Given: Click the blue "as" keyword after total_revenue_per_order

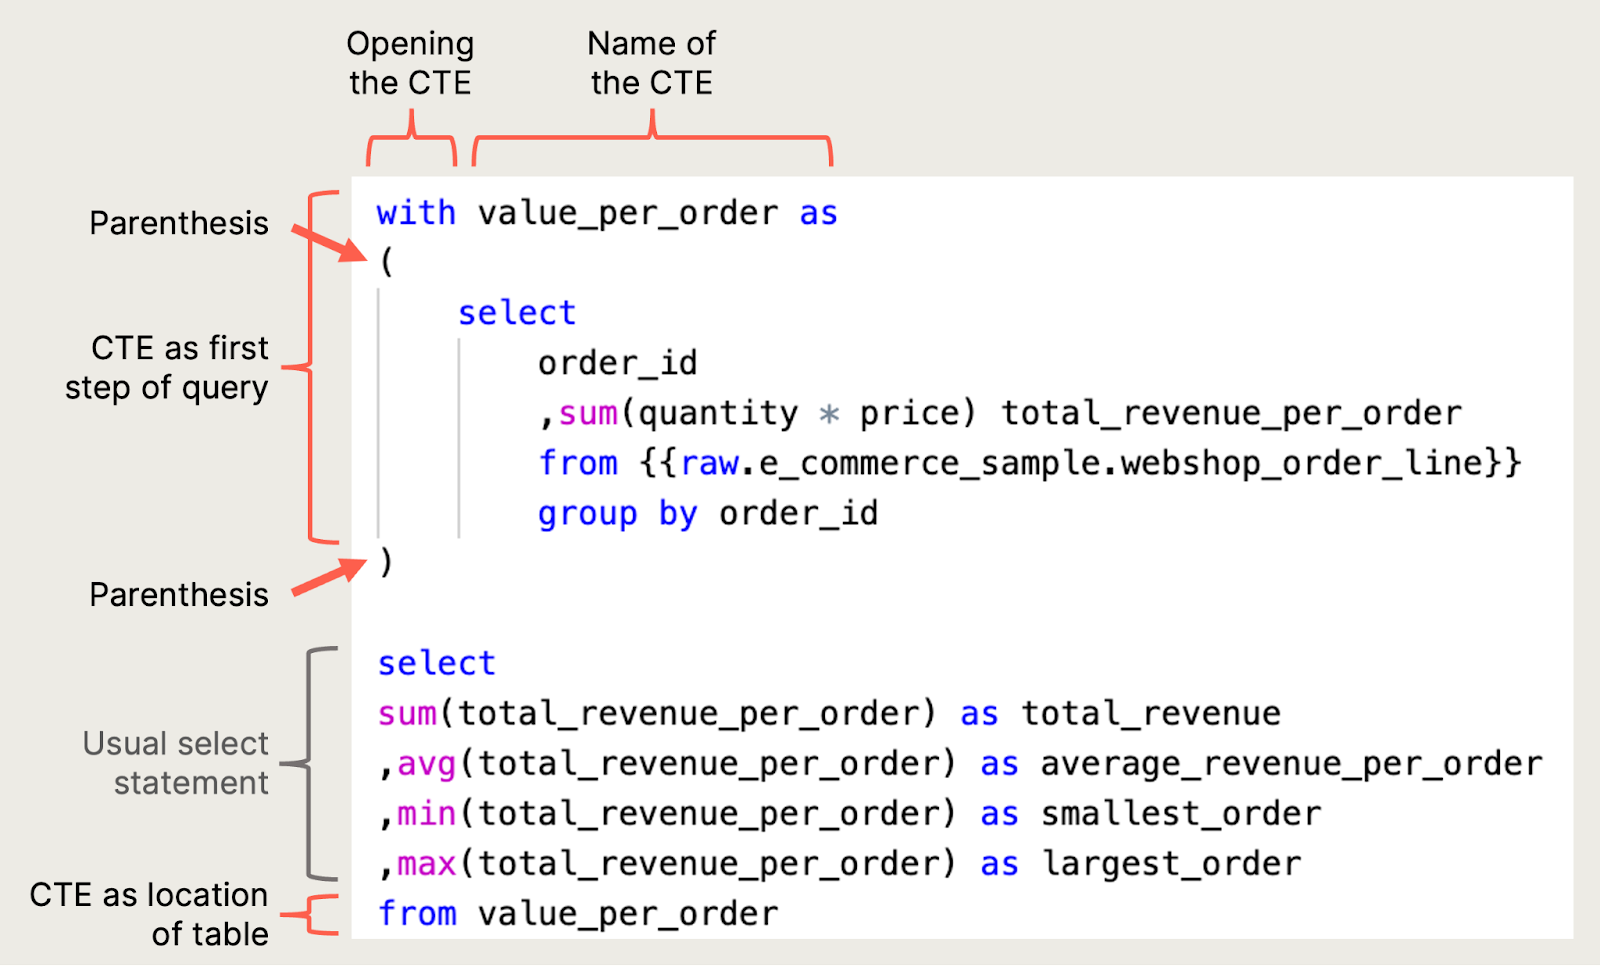Looking at the screenshot, I should 979,713.
